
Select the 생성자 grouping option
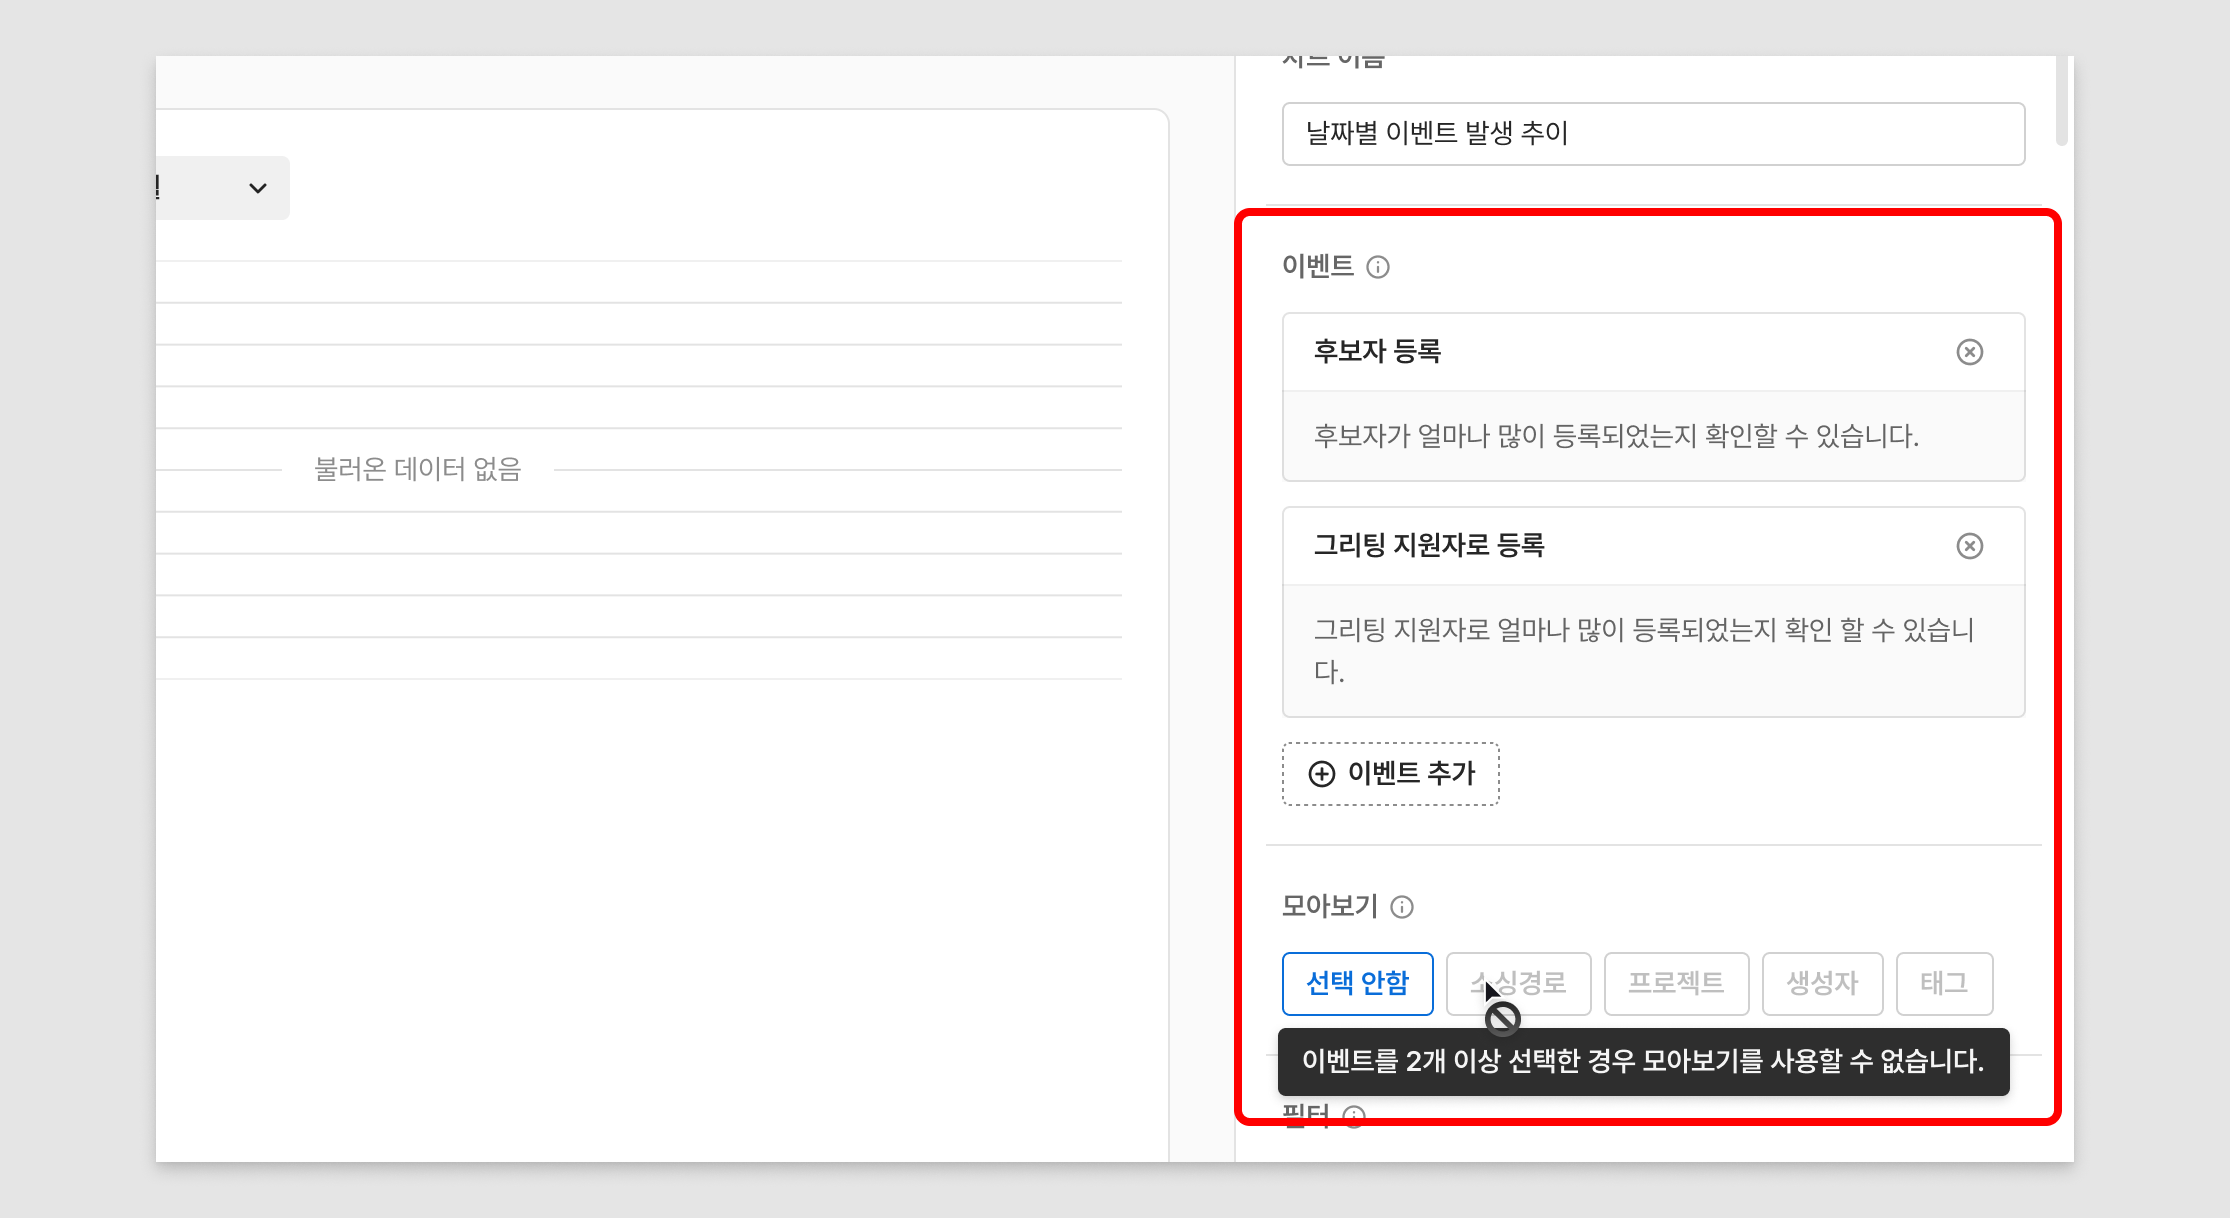click(1822, 983)
